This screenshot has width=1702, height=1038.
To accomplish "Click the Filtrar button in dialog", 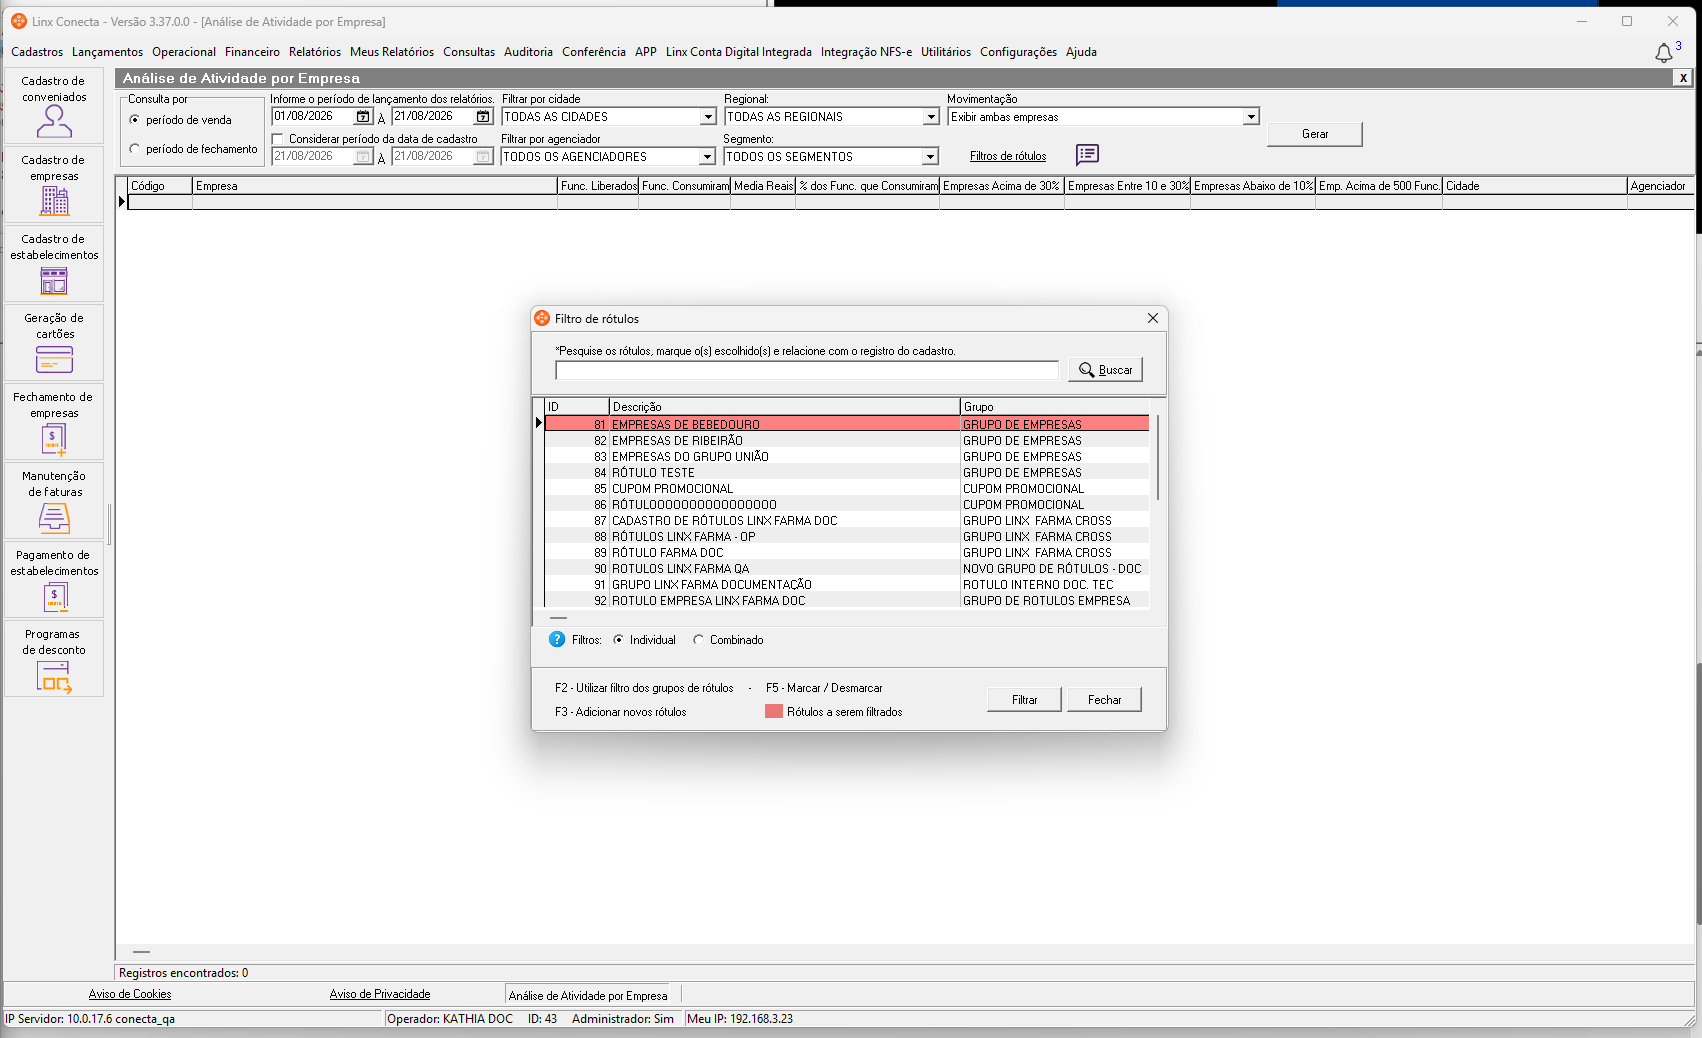I will pos(1024,700).
